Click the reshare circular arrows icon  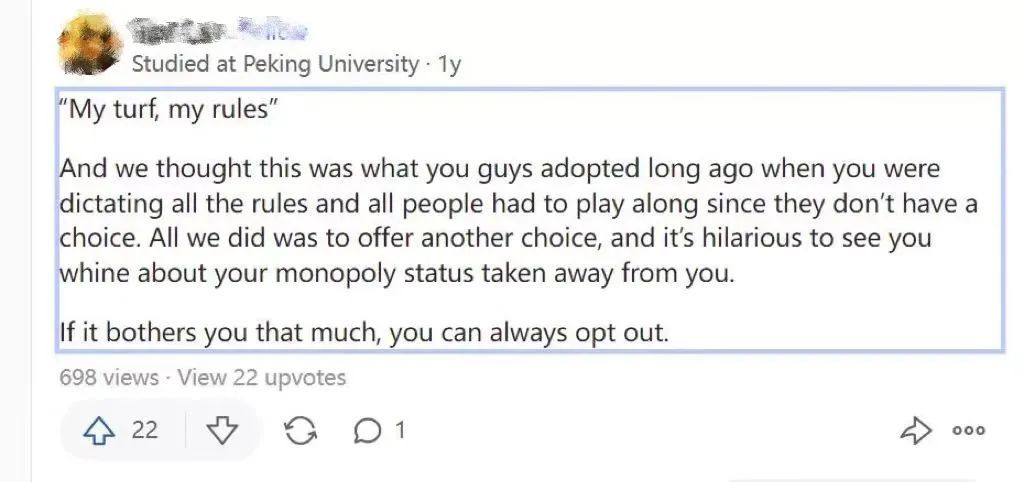click(299, 431)
